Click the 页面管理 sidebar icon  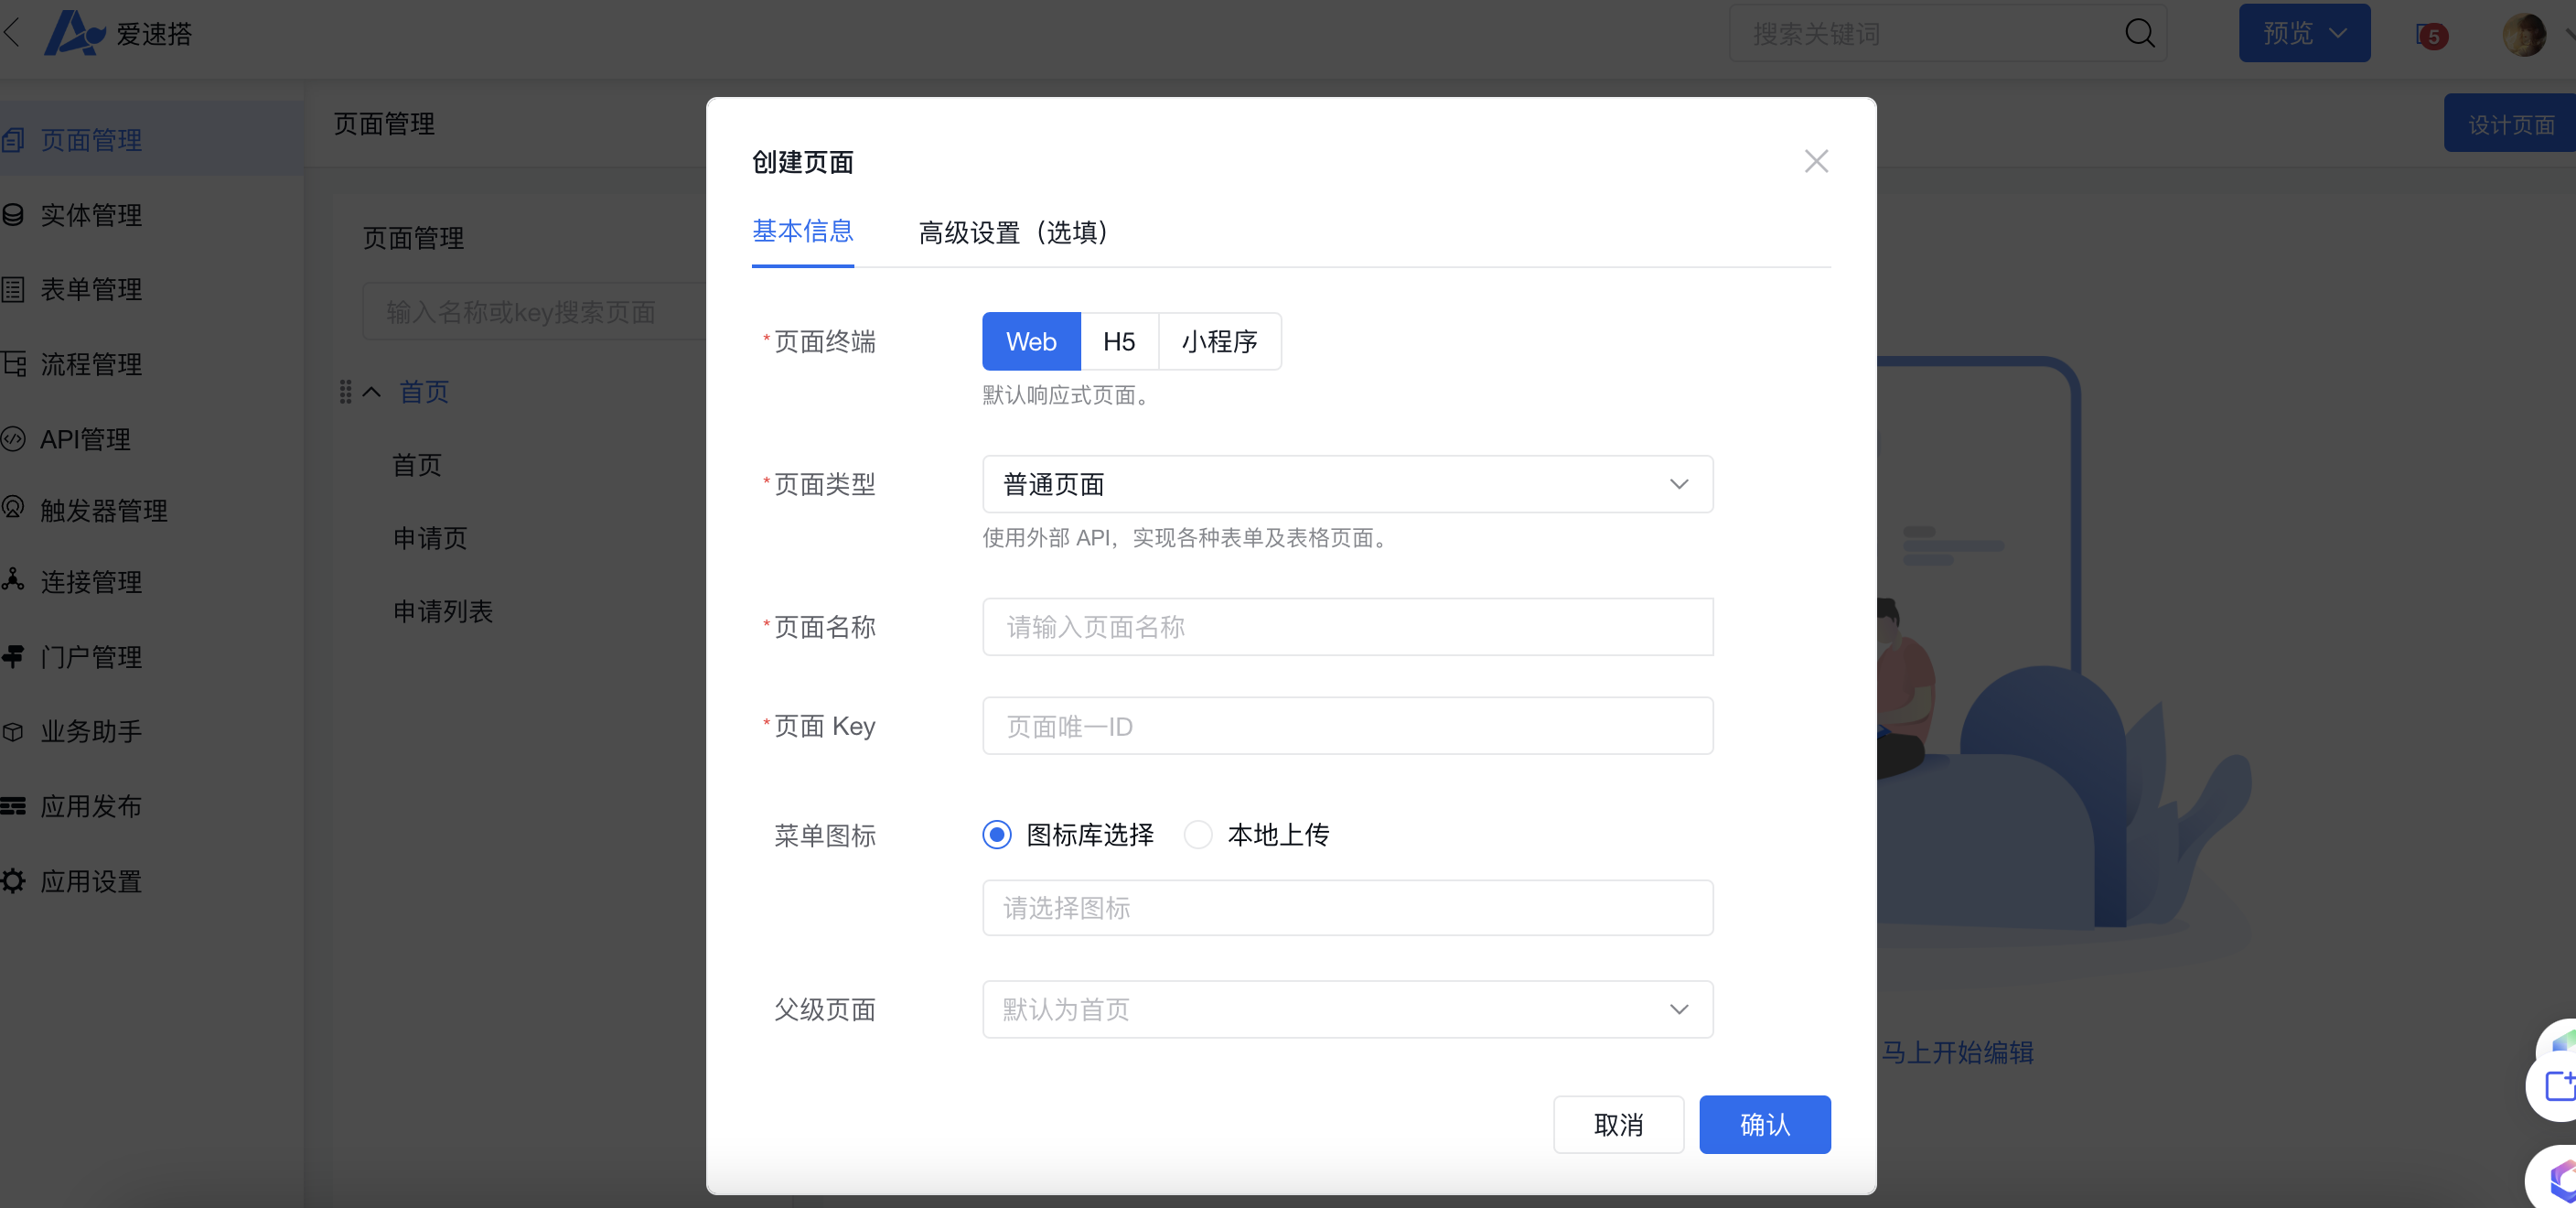[13, 139]
